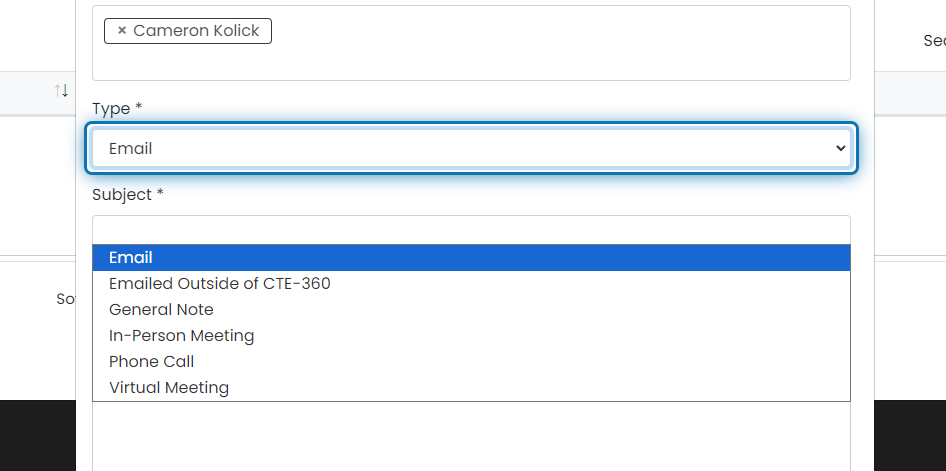
Task: Open the Type select box showing Email
Action: tap(471, 148)
